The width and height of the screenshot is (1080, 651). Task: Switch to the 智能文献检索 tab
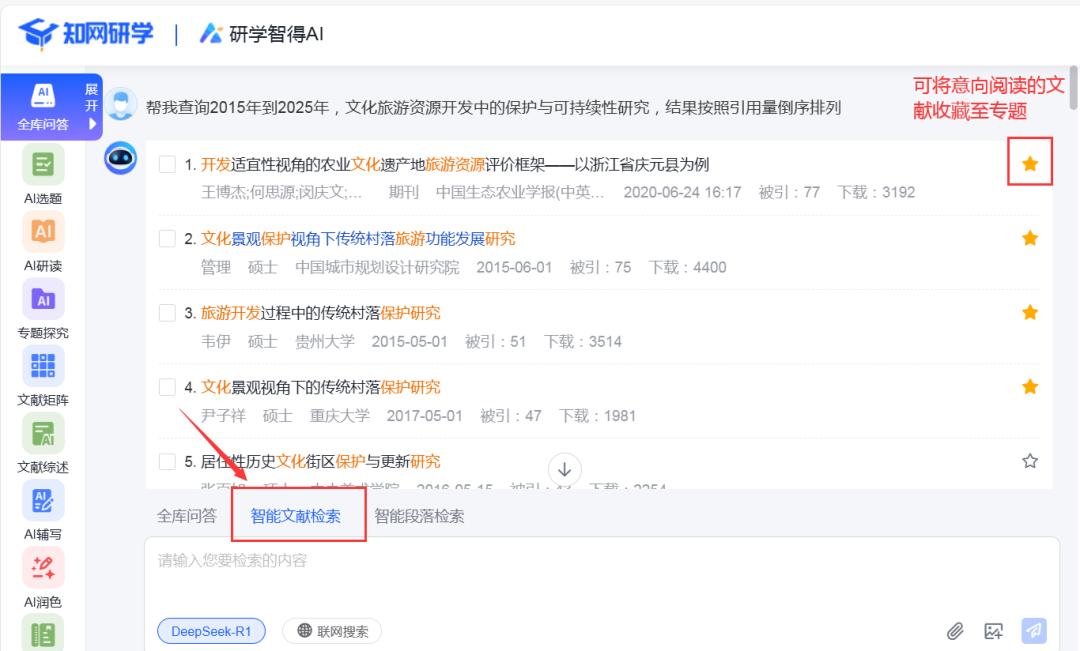(x=295, y=516)
